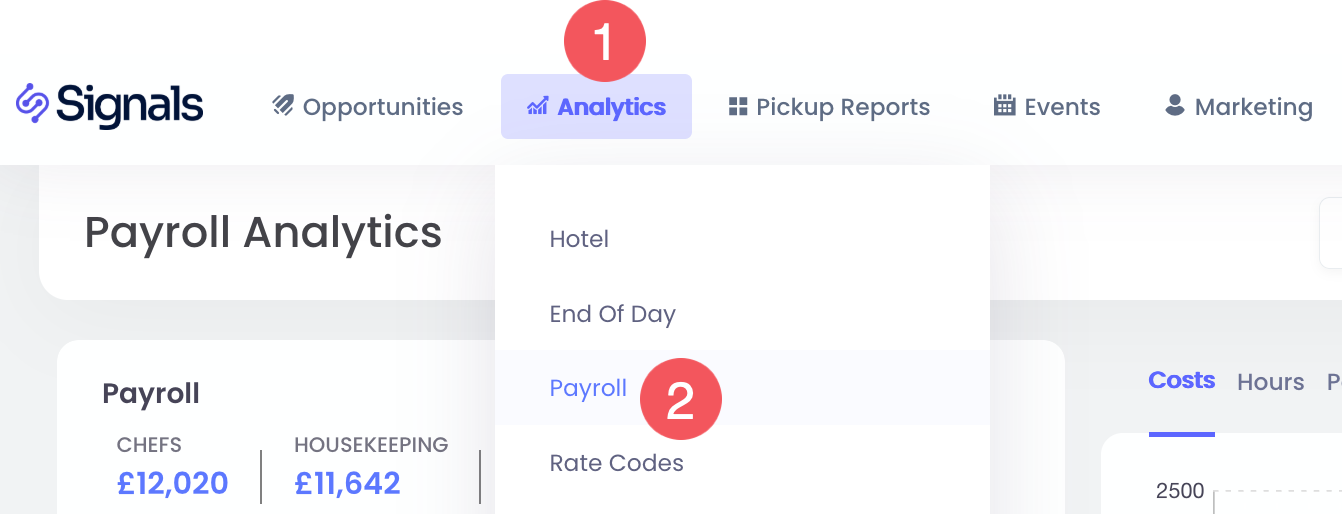Click the Pickup Reports grid icon
This screenshot has width=1342, height=514.
tap(738, 106)
